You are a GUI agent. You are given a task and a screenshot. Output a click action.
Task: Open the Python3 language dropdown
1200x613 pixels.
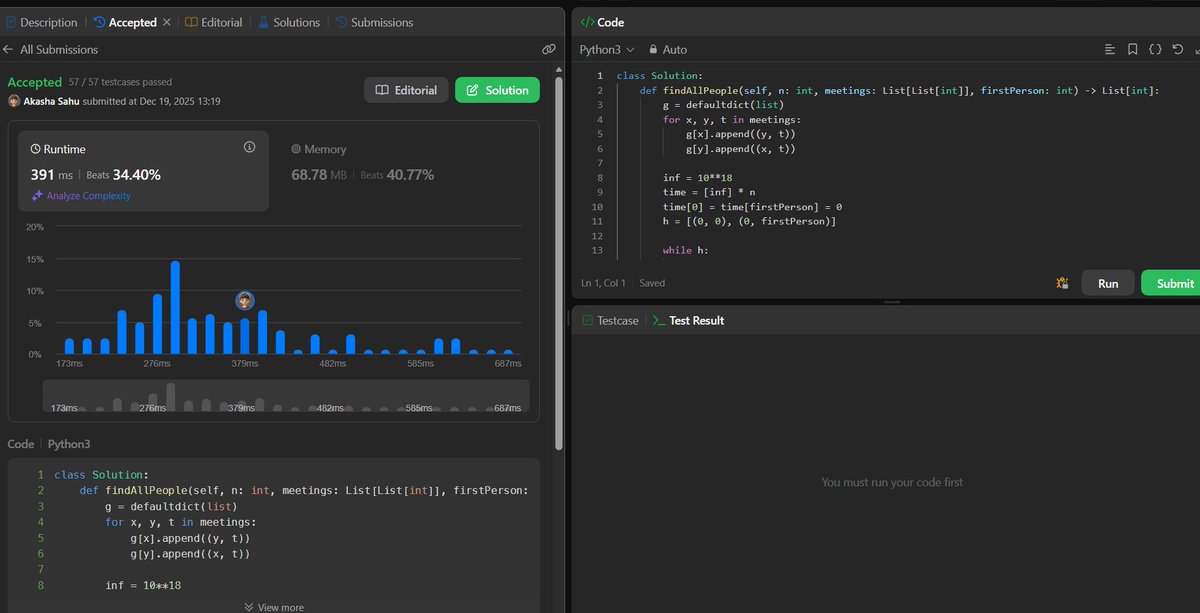[607, 49]
